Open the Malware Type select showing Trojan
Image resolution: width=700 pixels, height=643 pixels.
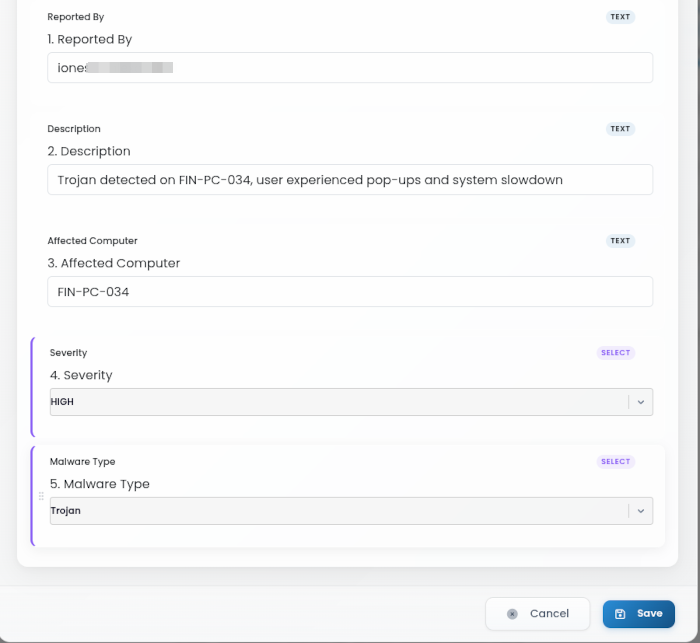(x=351, y=511)
